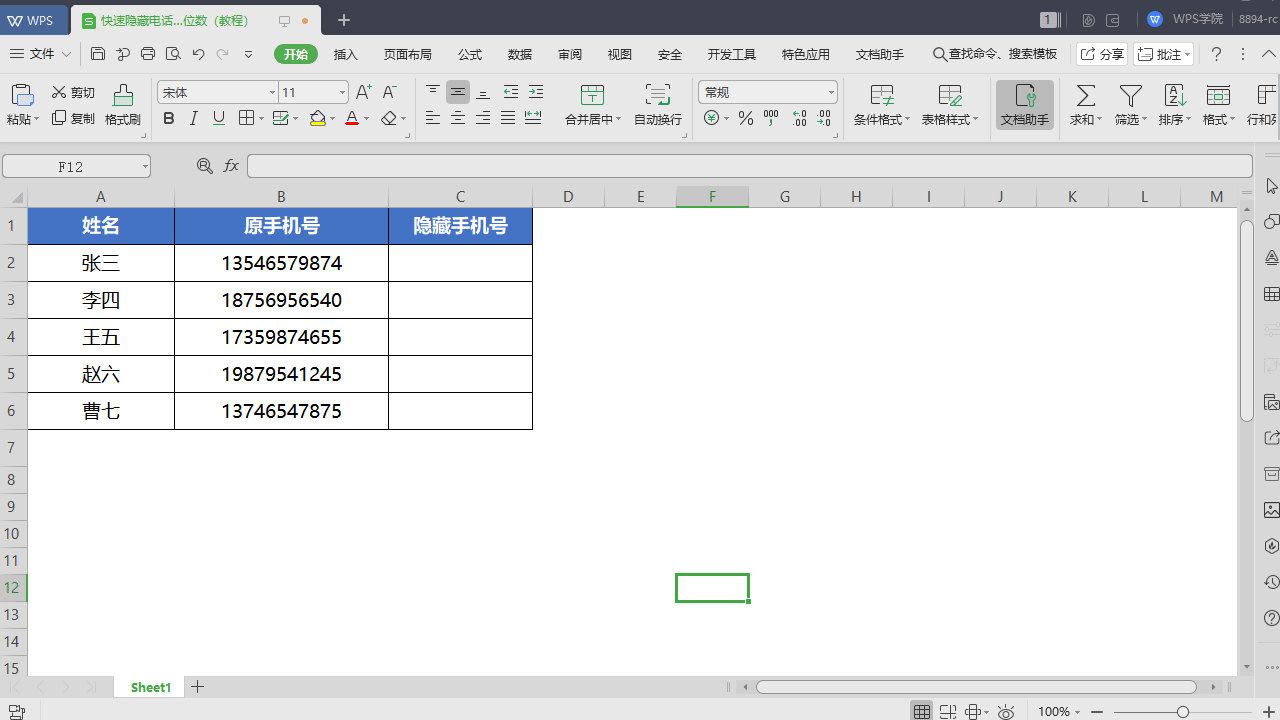The height and width of the screenshot is (720, 1280).
Task: Toggle italic formatting
Action: tap(193, 118)
